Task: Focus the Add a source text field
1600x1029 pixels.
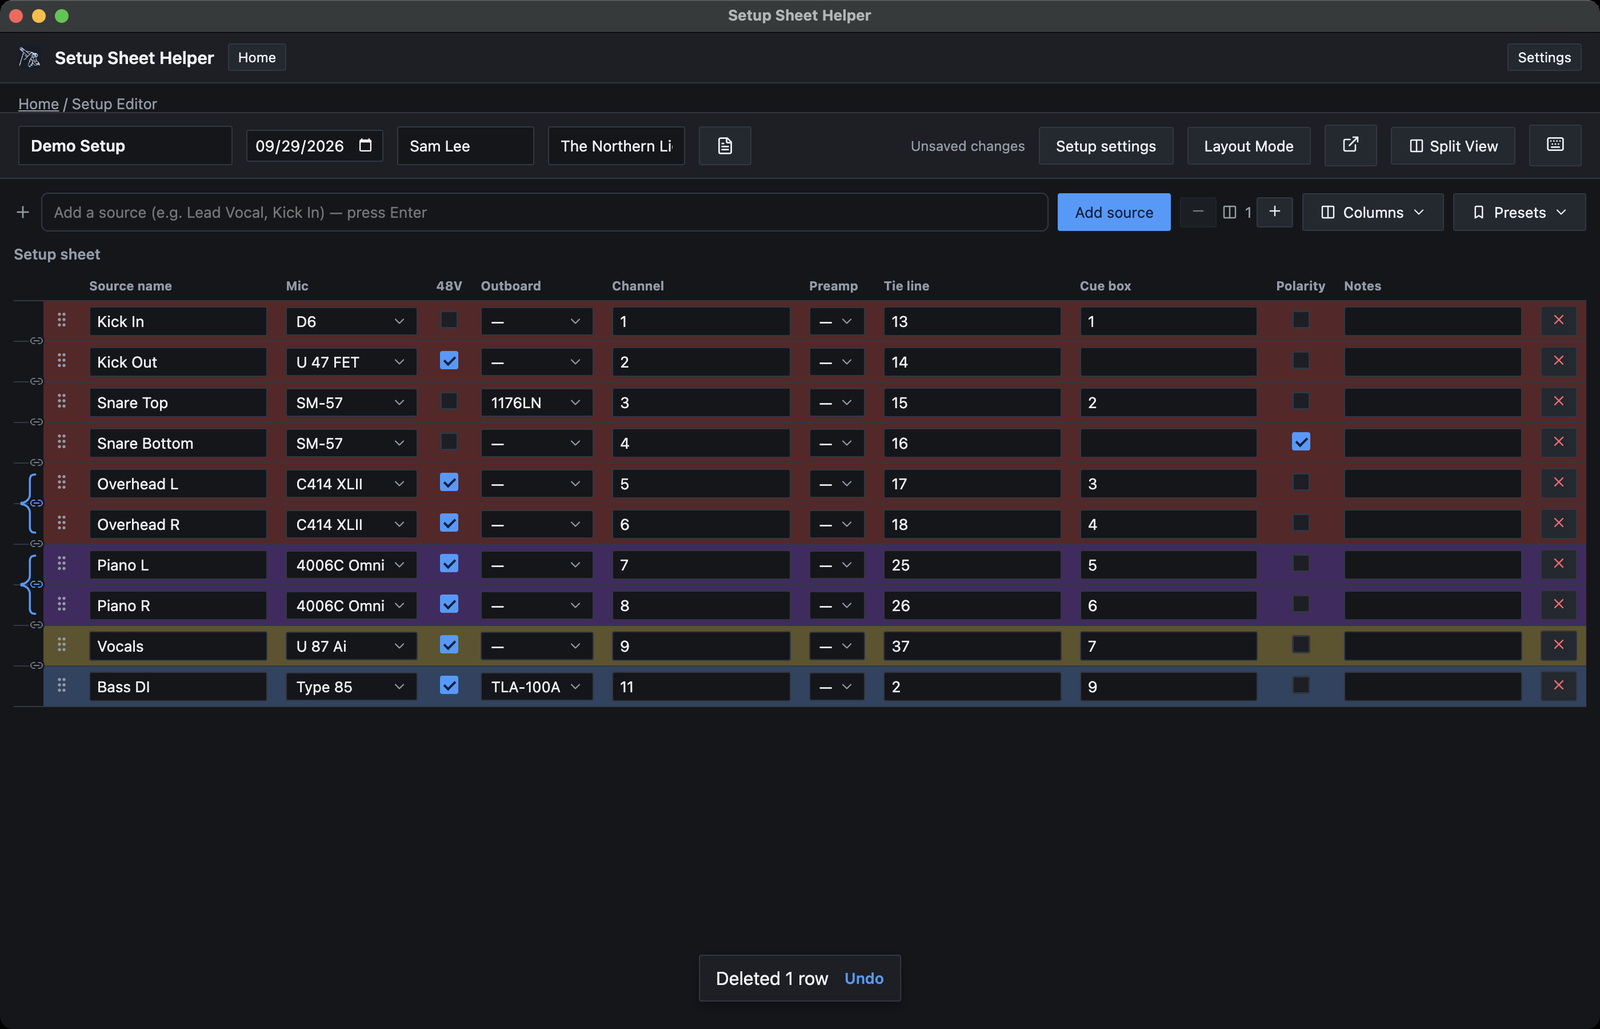Action: (544, 212)
